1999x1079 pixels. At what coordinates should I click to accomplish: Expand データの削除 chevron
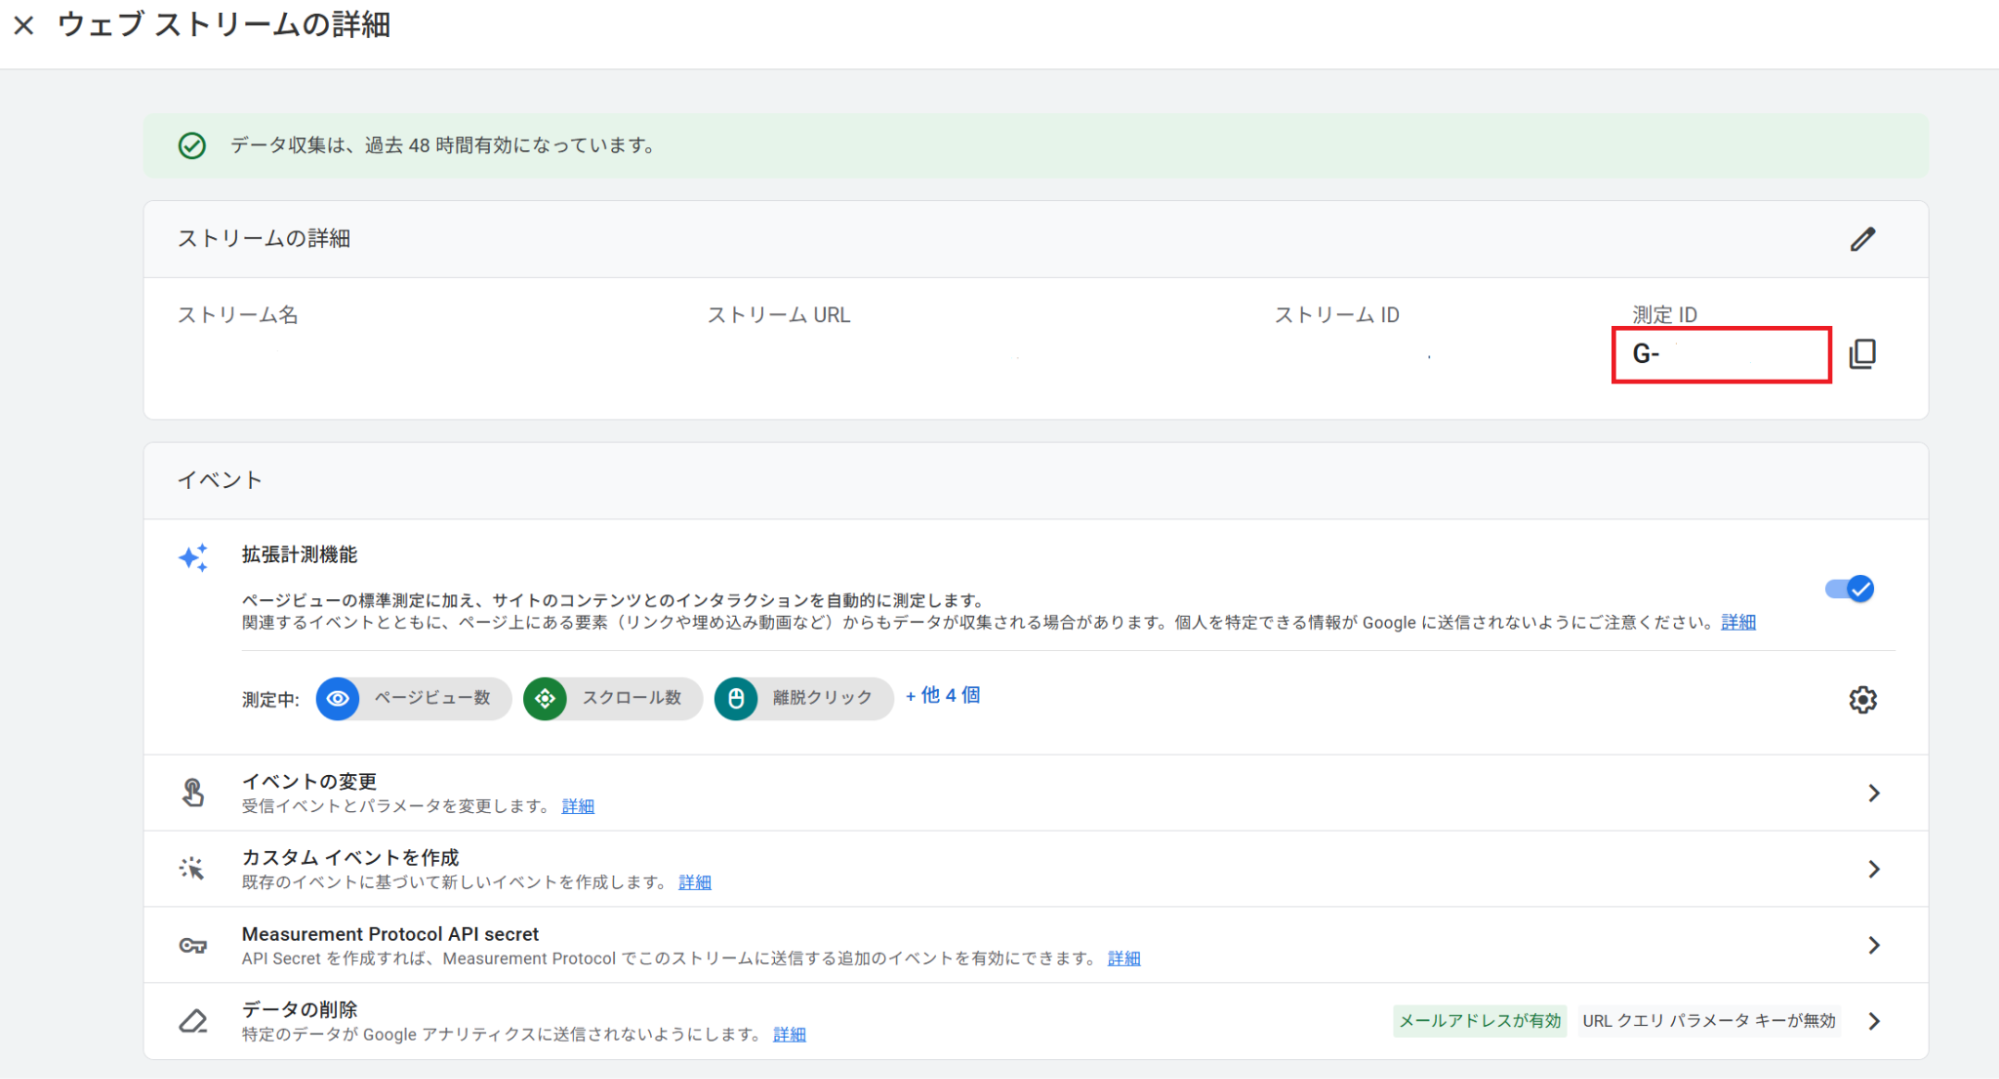point(1874,1021)
